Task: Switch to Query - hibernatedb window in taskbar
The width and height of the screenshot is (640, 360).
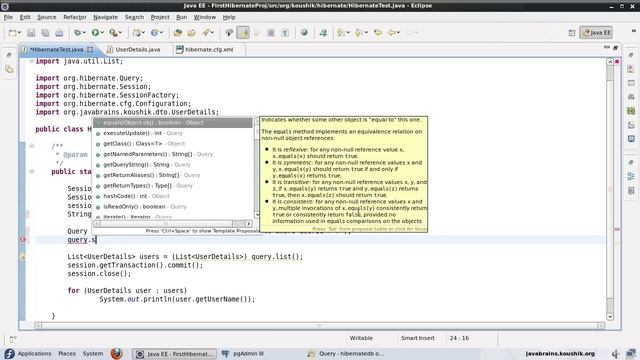Action: 346,353
